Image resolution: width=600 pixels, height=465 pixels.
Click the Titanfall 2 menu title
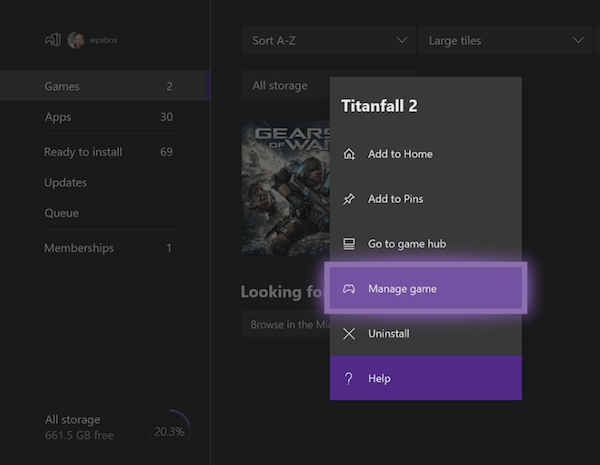point(379,106)
